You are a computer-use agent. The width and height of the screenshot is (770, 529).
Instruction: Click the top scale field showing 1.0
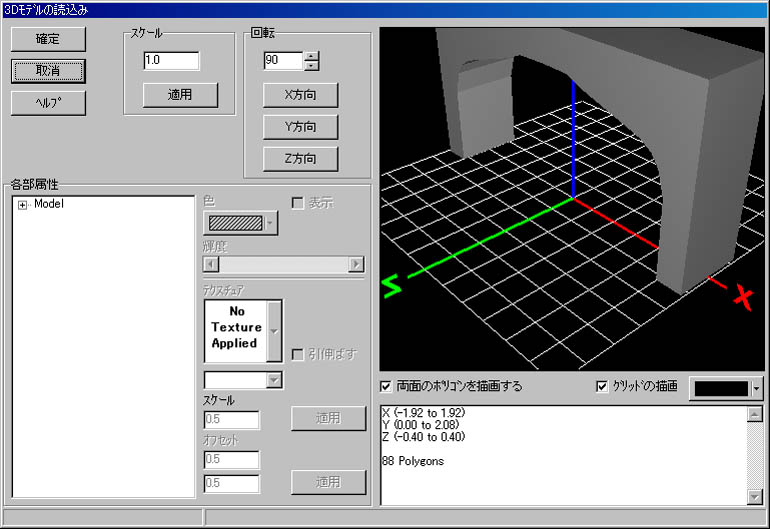pyautogui.click(x=171, y=60)
